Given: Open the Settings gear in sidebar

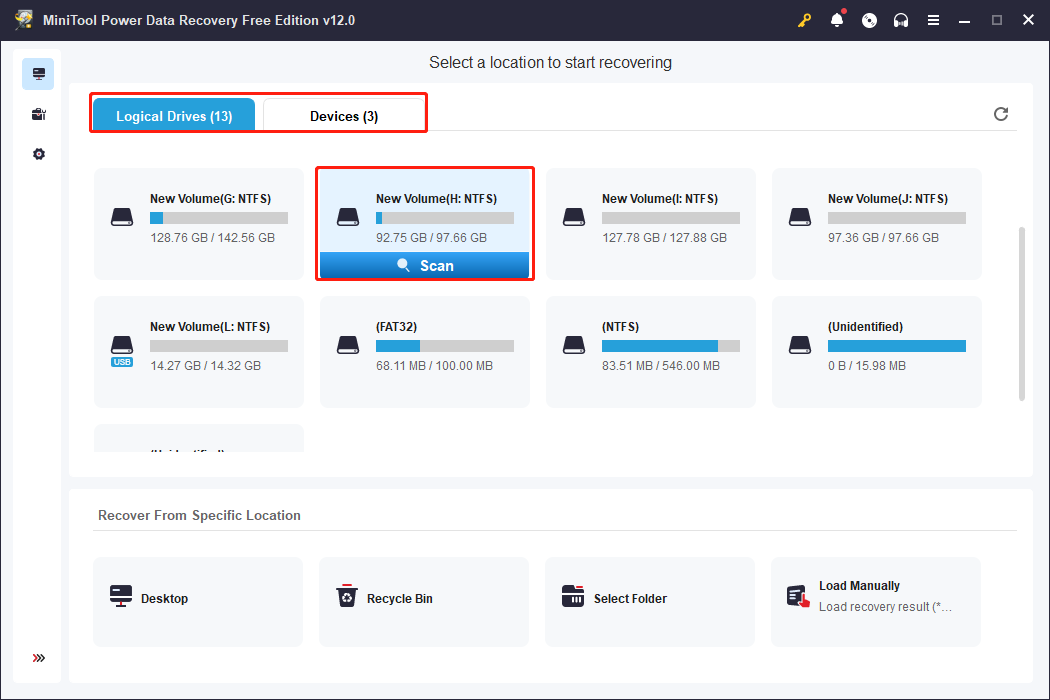Looking at the screenshot, I should pos(39,154).
